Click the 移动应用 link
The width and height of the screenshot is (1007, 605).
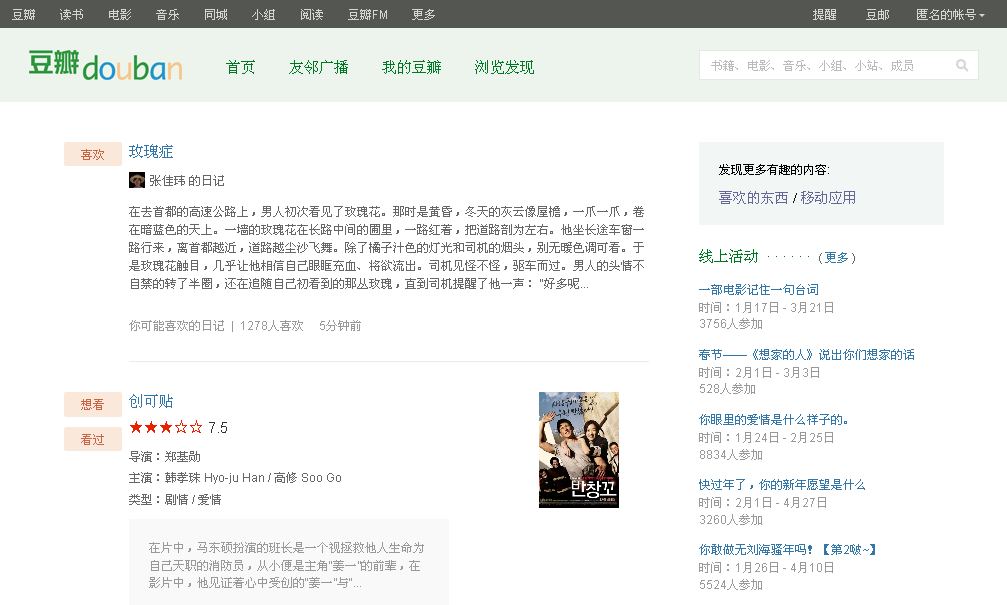[x=828, y=197]
